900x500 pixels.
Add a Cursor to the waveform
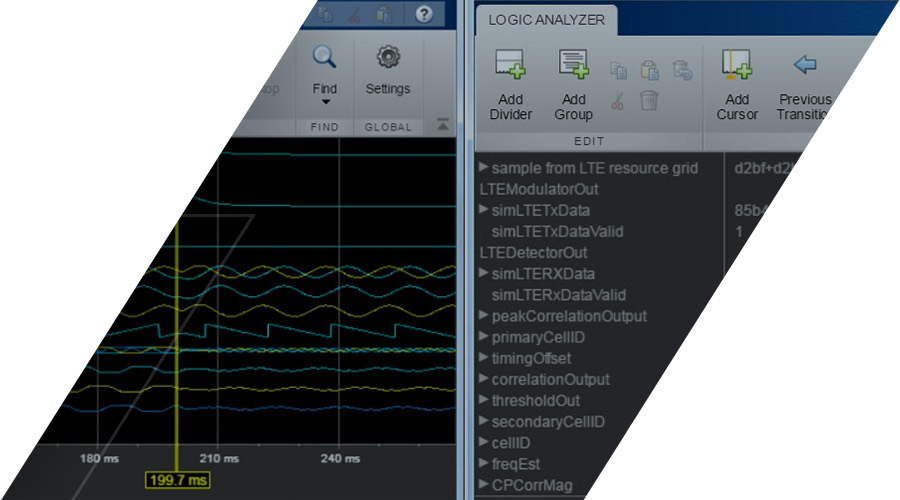[x=737, y=84]
